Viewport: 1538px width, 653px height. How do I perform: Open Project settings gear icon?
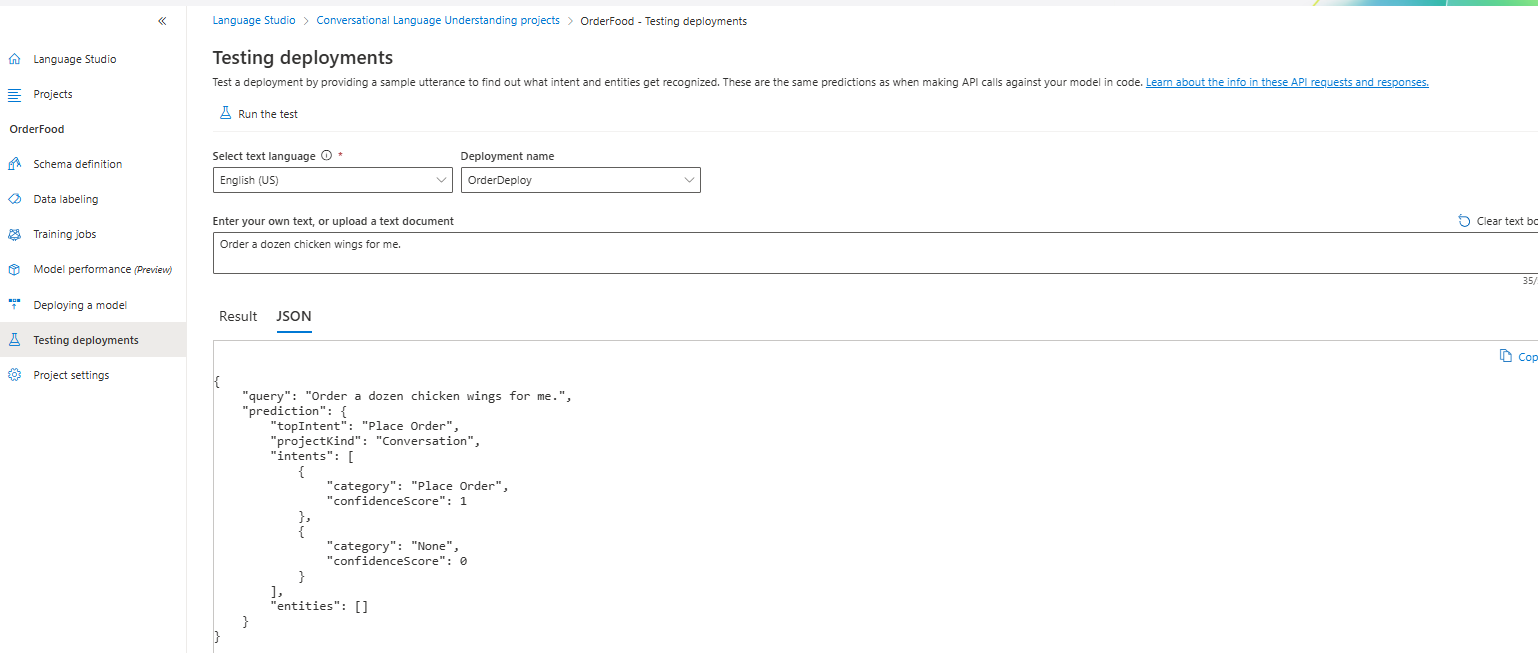[14, 375]
